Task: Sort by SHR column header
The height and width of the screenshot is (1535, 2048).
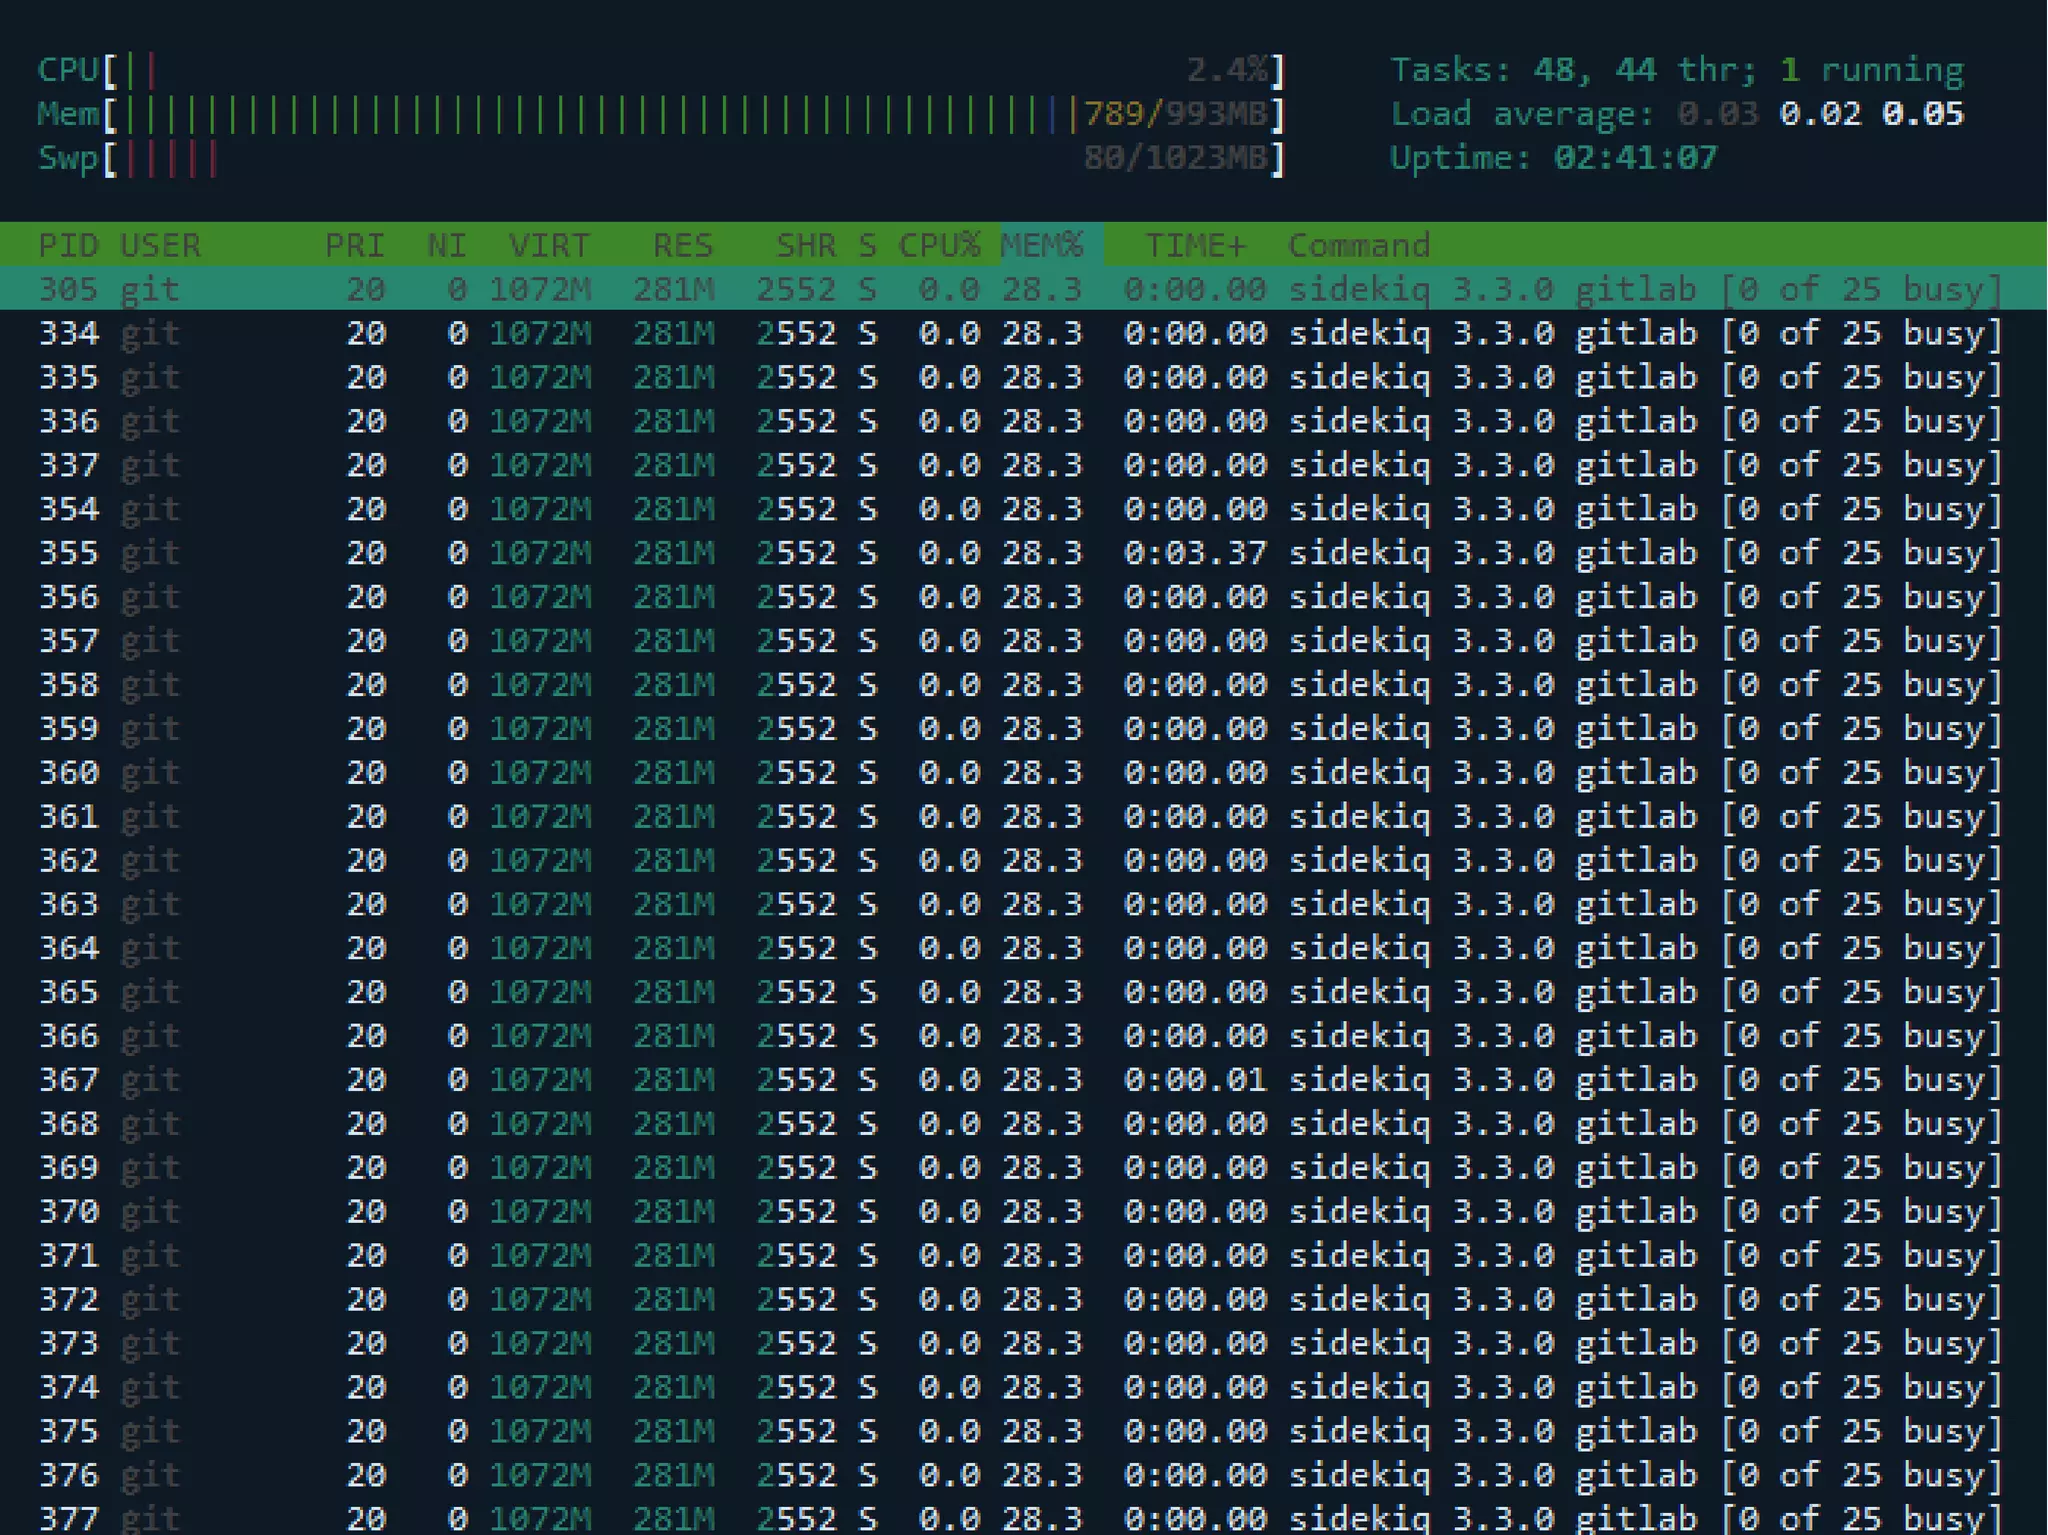Action: tap(806, 245)
